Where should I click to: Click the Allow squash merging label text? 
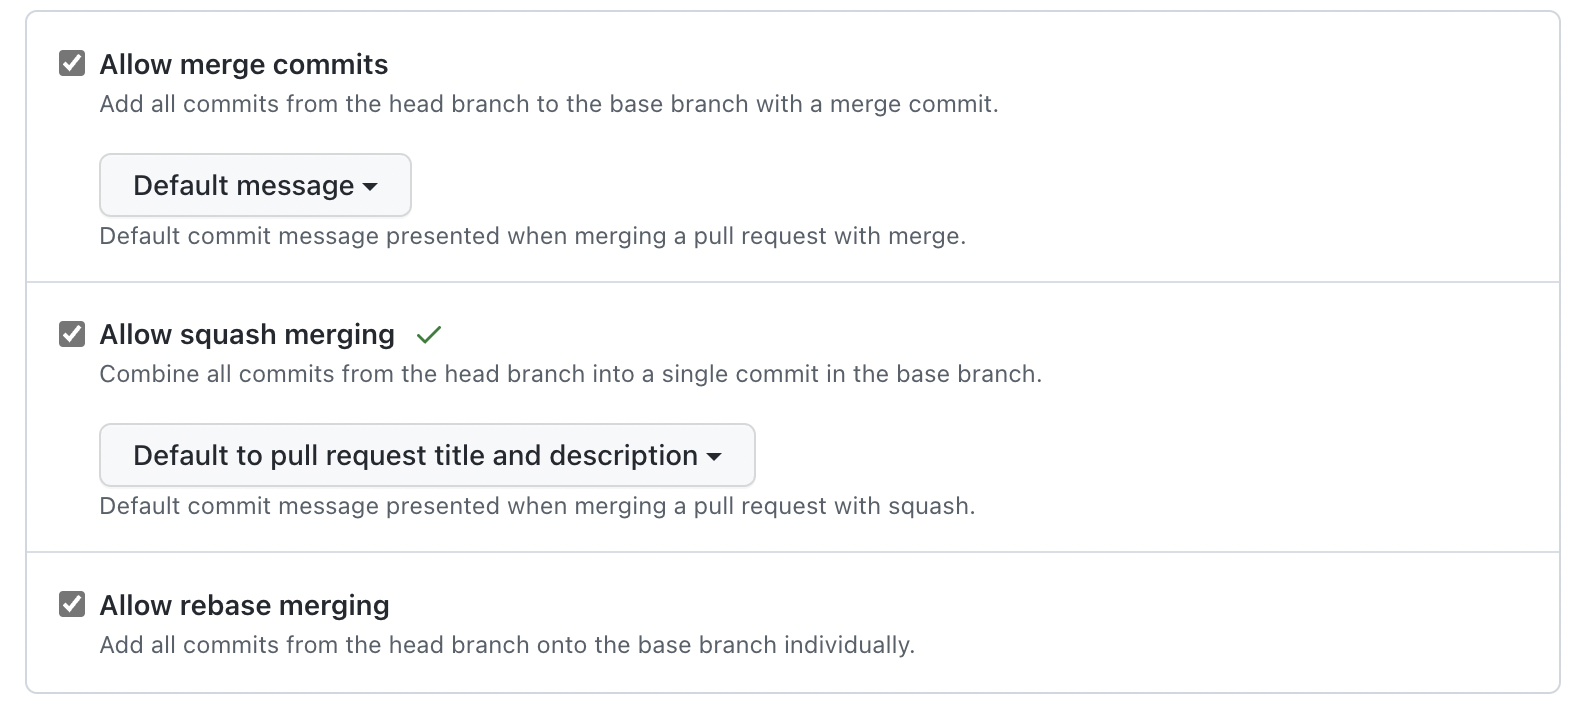point(246,334)
